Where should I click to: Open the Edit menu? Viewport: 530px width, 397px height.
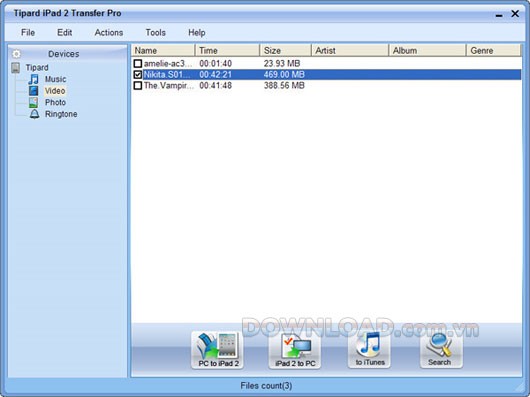(x=64, y=32)
